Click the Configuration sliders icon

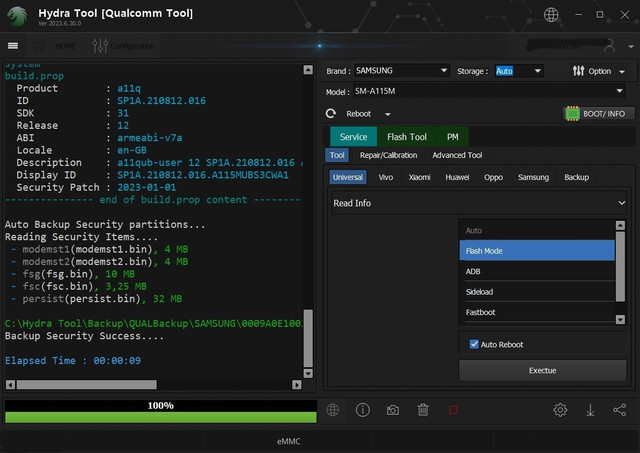click(100, 46)
